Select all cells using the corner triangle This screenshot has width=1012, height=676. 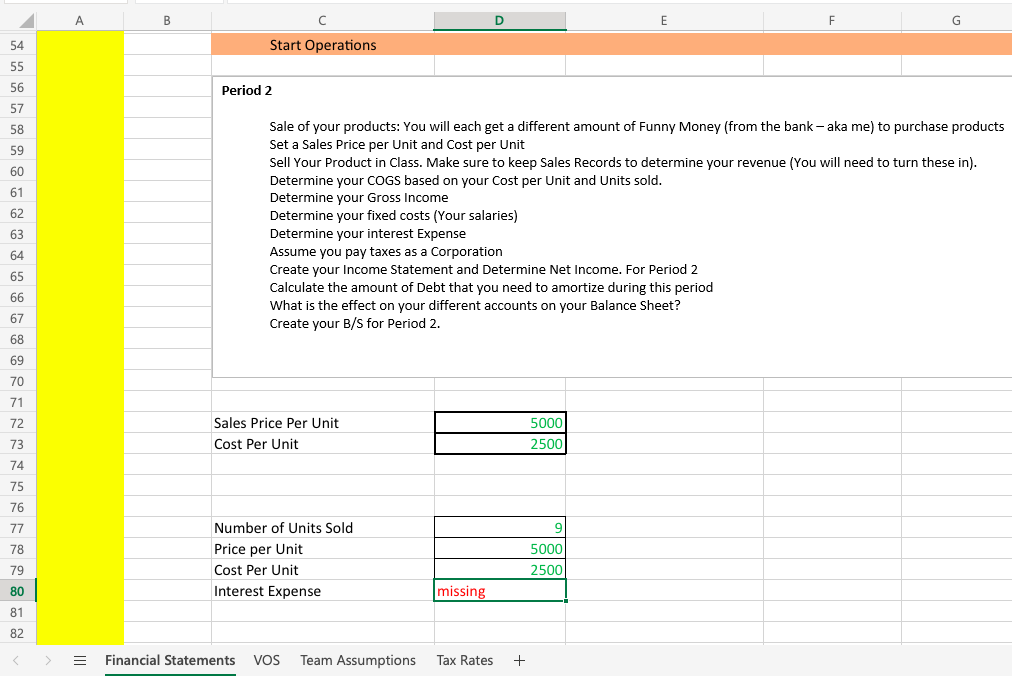21,18
